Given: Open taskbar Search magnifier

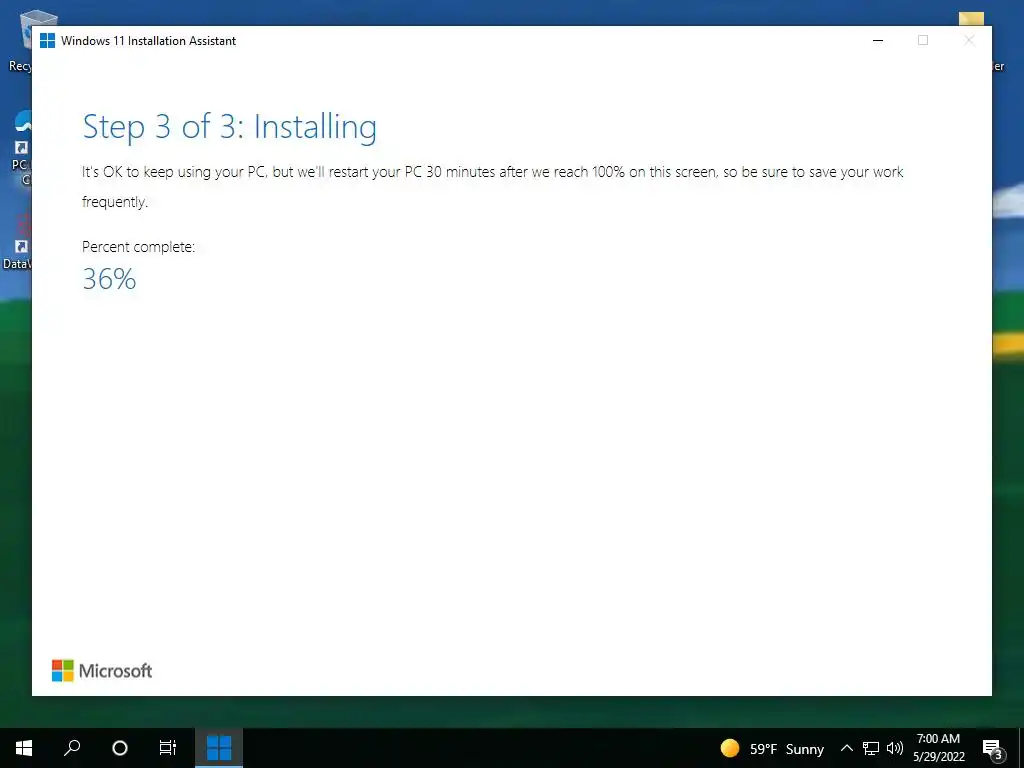Looking at the screenshot, I should coord(72,748).
